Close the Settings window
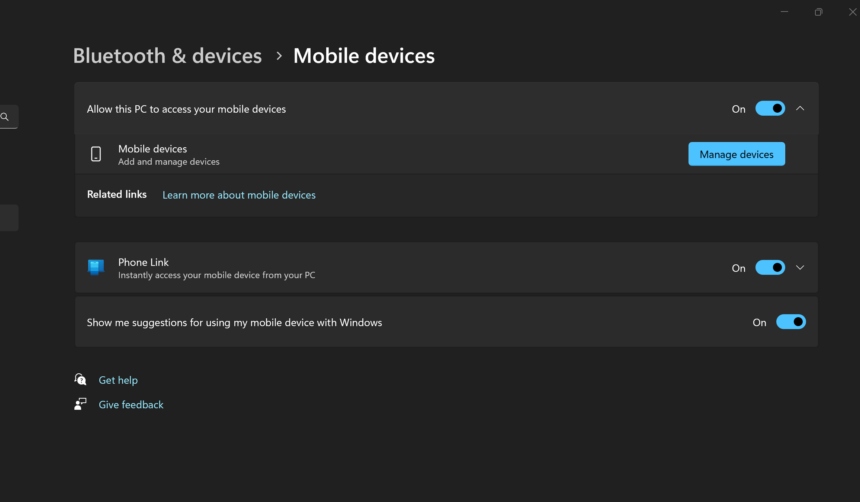 (852, 12)
